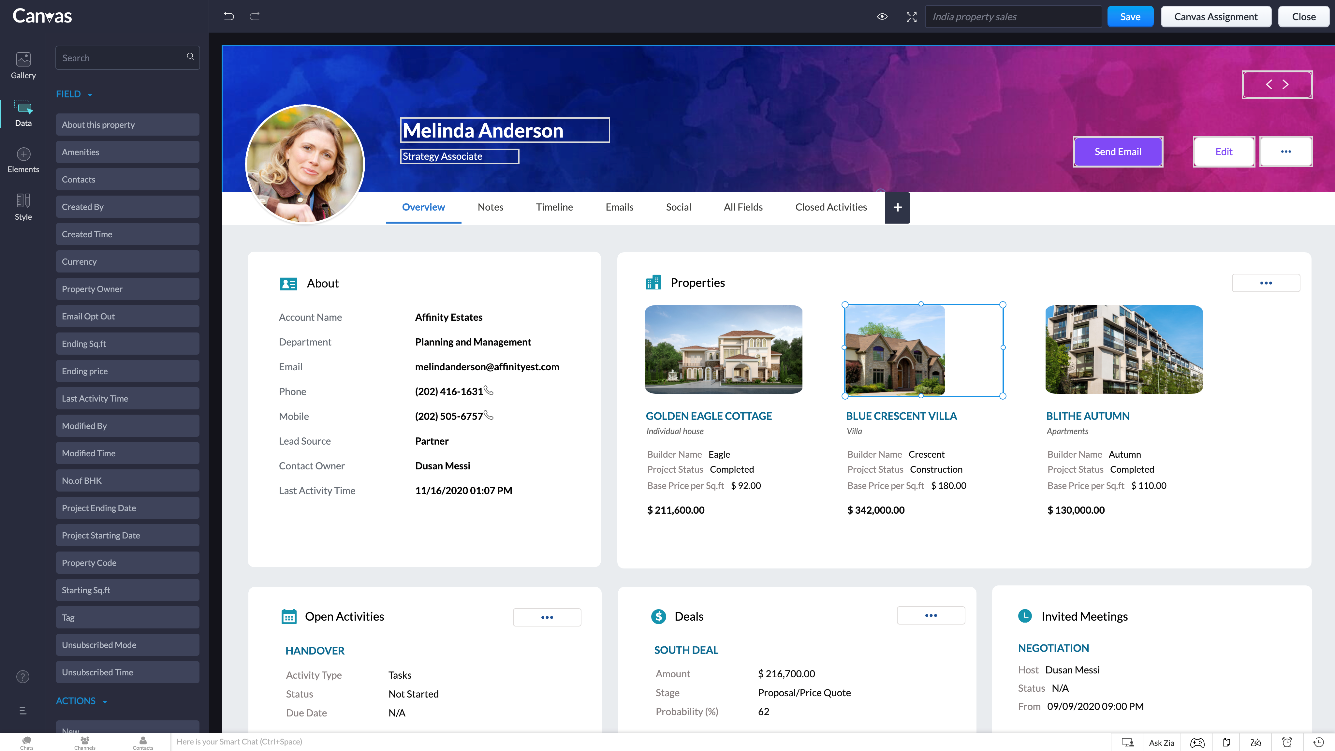Open the Gallery panel in the sidebar
This screenshot has width=1335, height=751.
(23, 65)
